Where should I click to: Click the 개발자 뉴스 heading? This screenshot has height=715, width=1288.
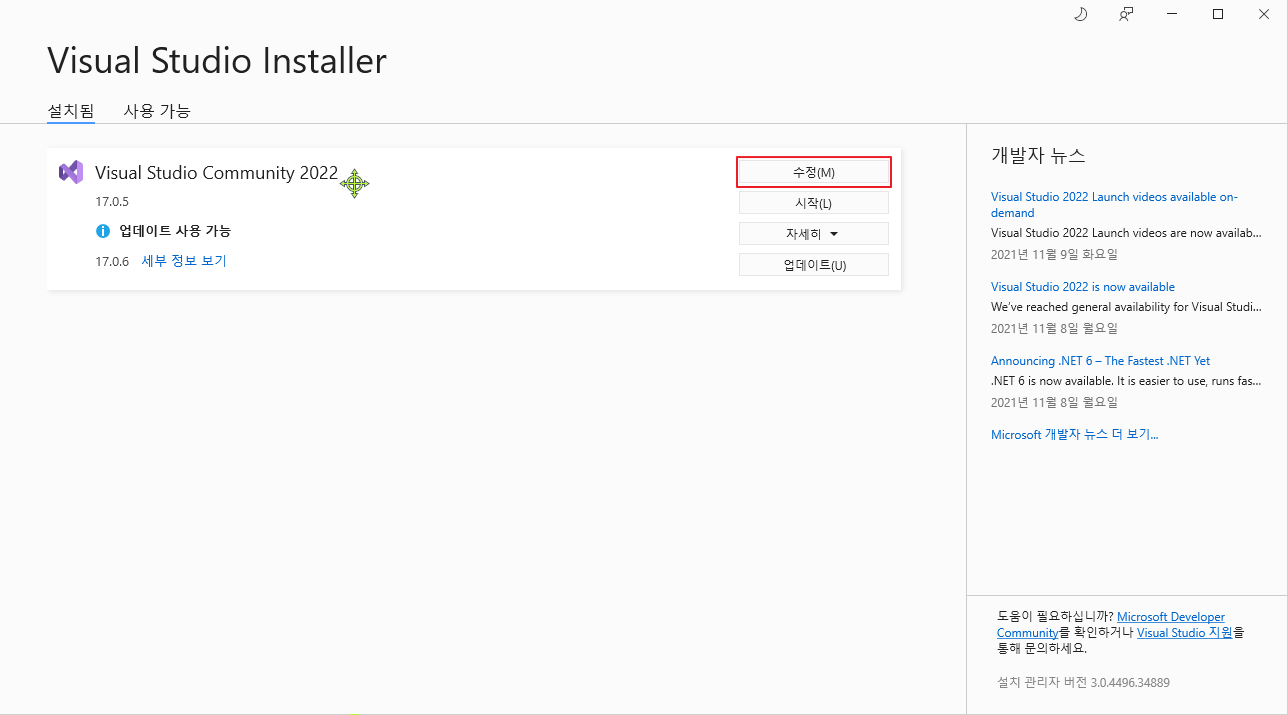click(1038, 155)
